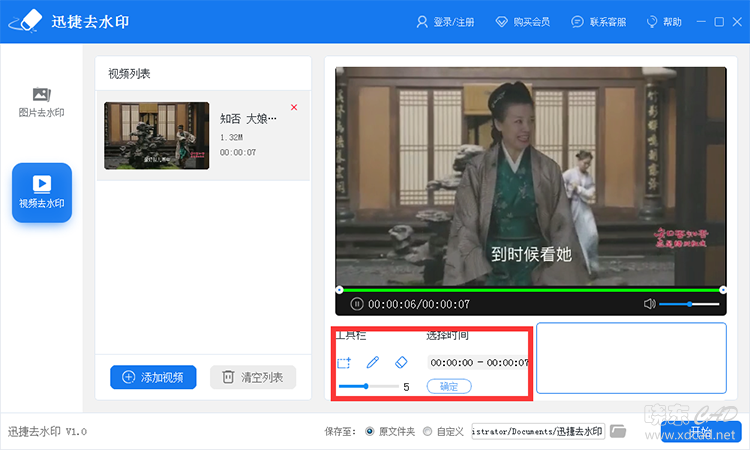750x450 pixels.
Task: Select the 原文件夹 original folder radio button
Action: click(x=369, y=431)
